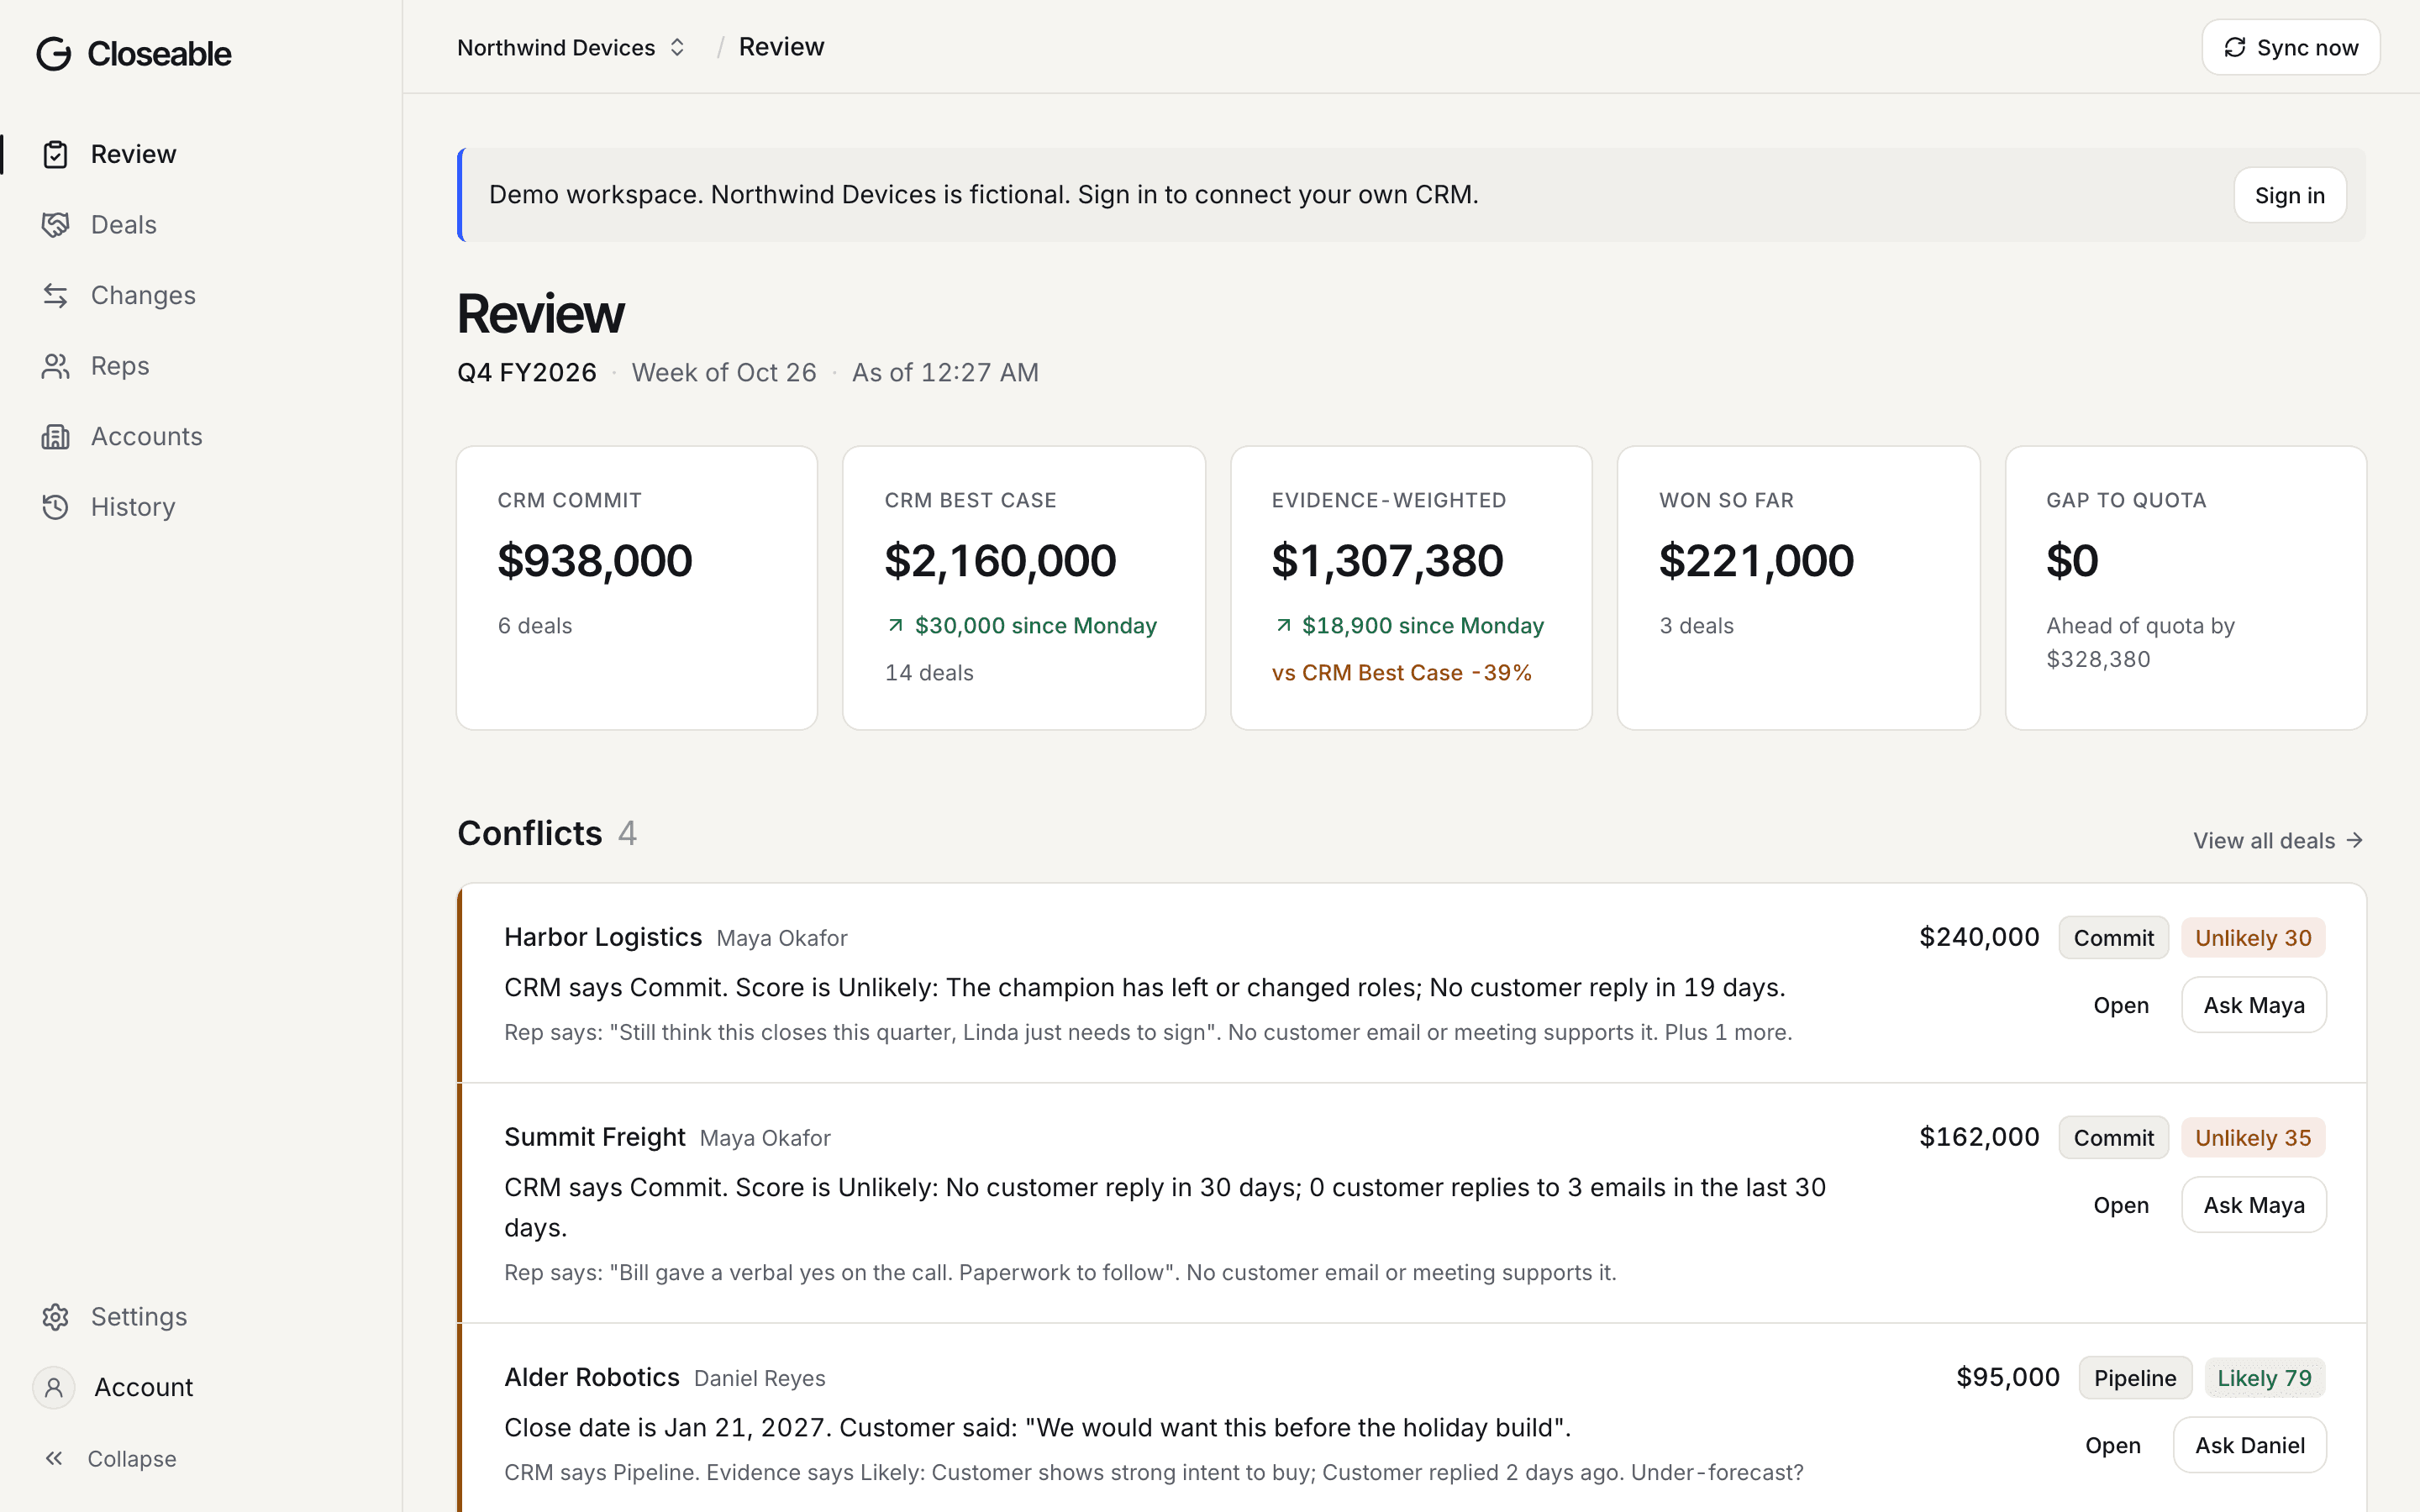Click the Likely 79 score badge
The height and width of the screenshot is (1512, 2420).
click(x=2264, y=1378)
